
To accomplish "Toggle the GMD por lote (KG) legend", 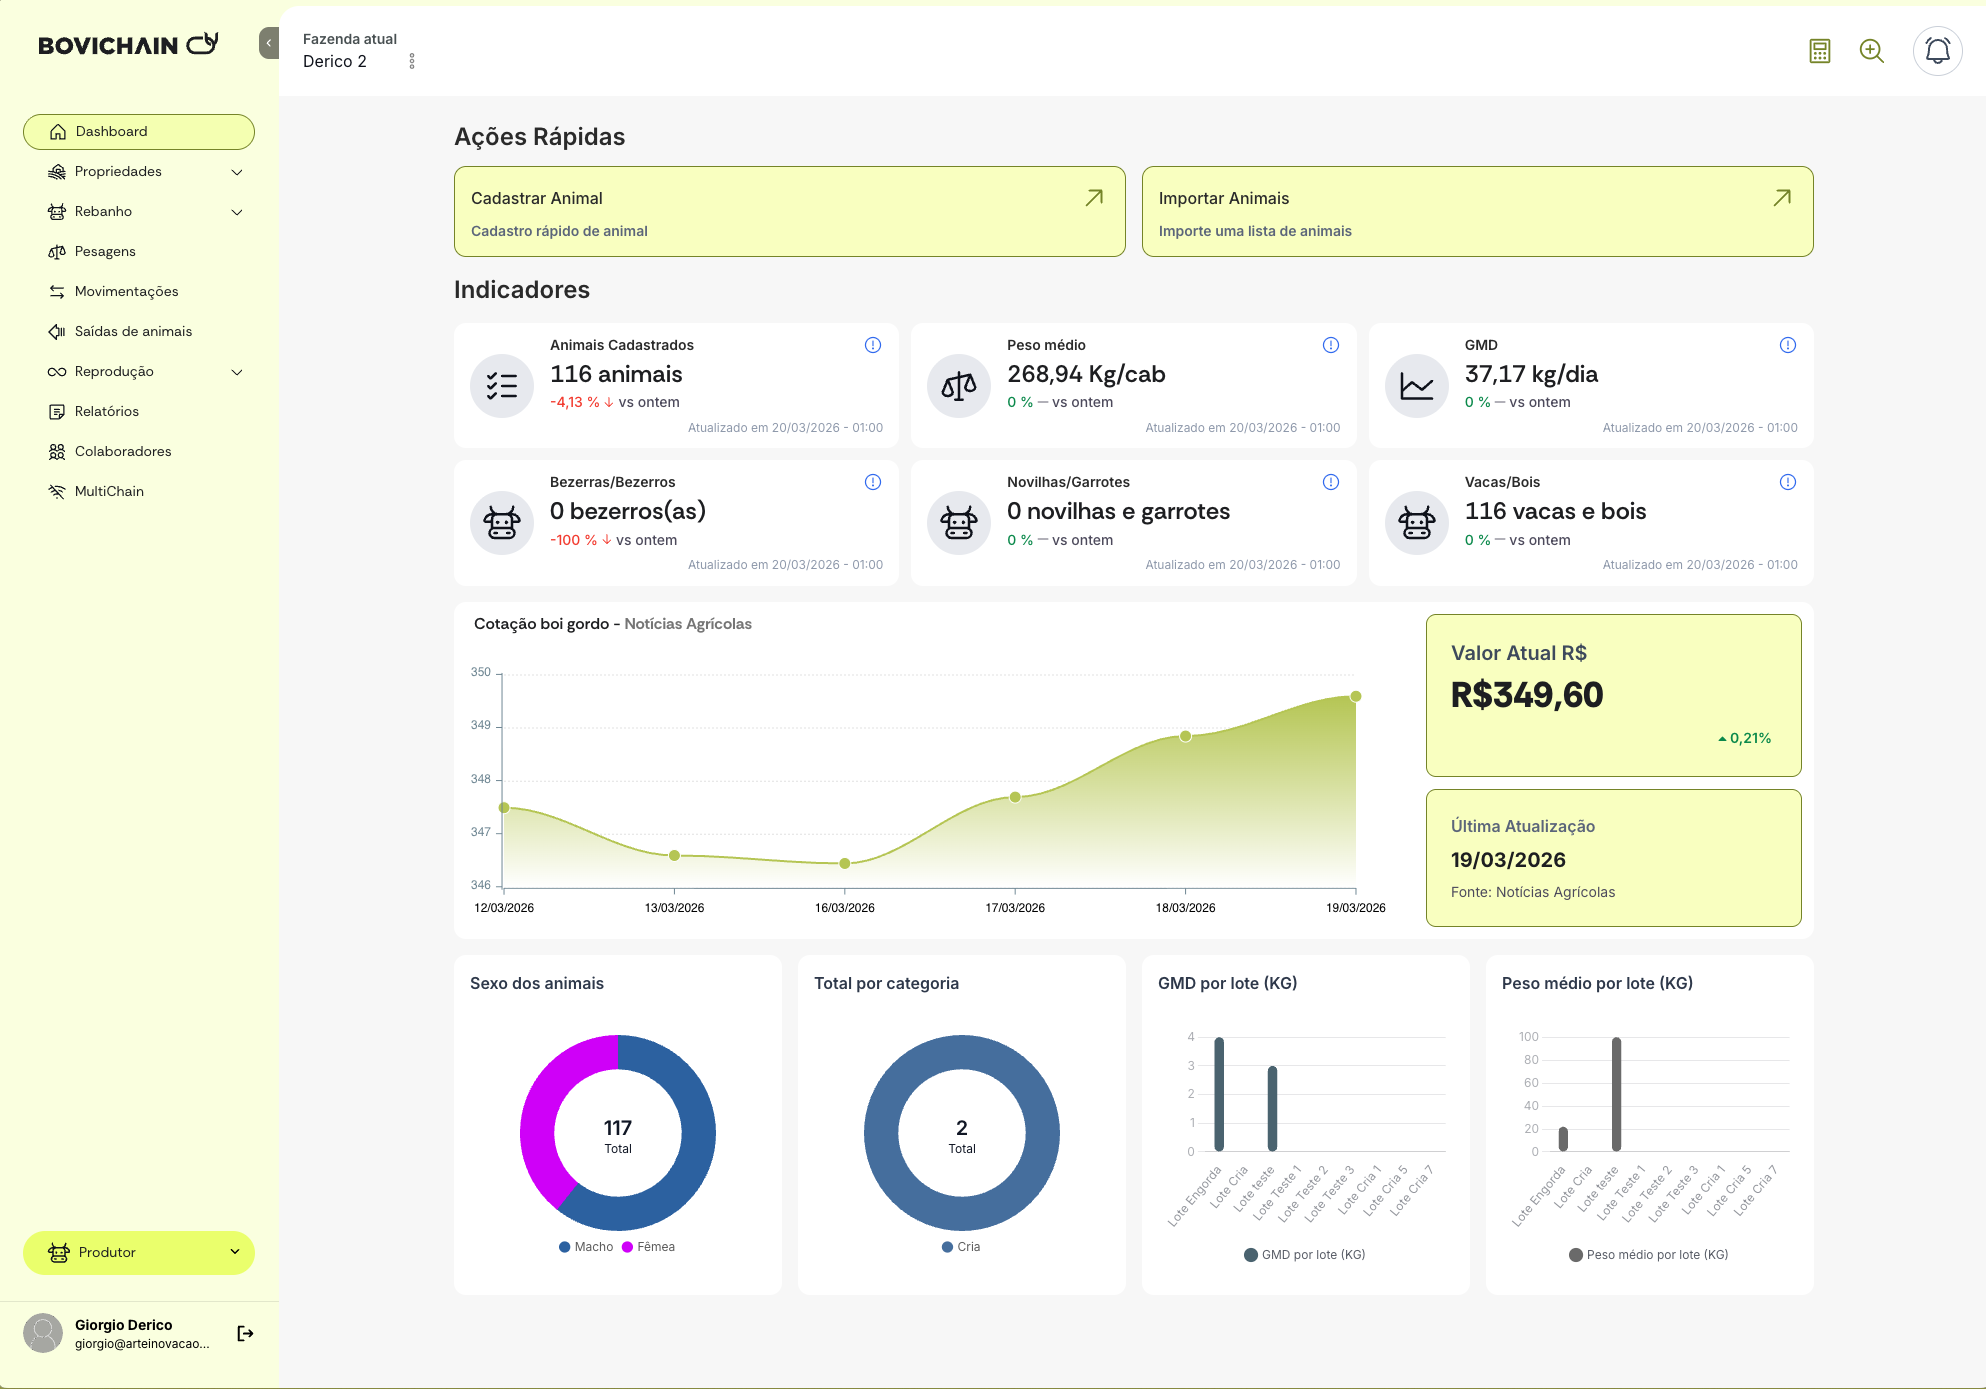I will point(1305,1255).
